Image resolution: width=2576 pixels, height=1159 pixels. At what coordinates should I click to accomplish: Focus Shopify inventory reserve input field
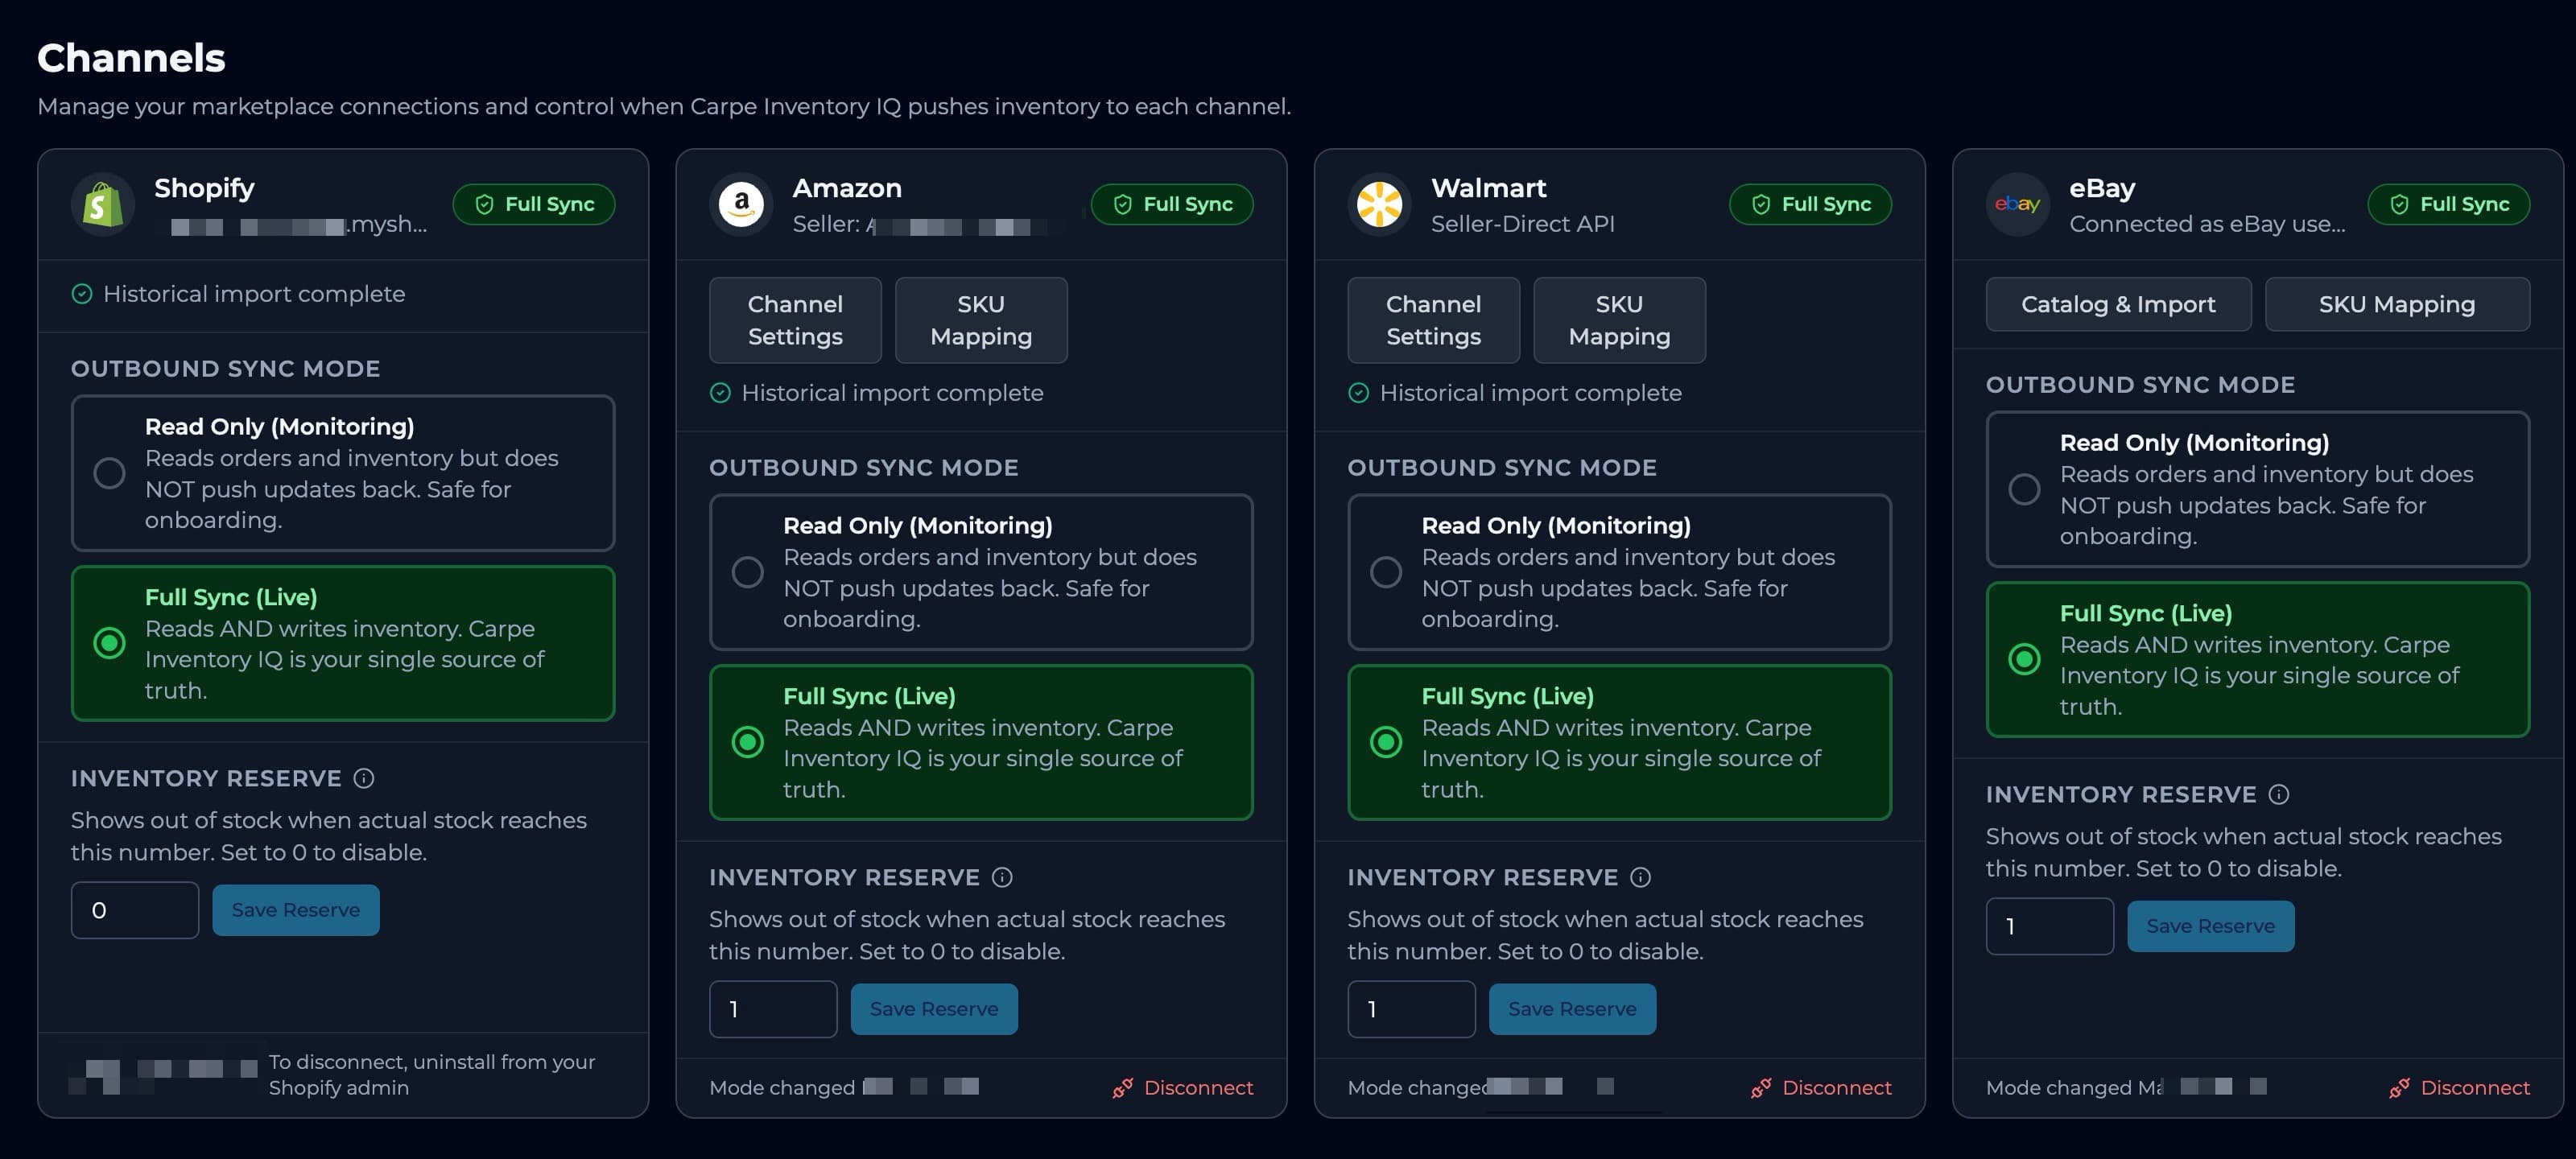[x=135, y=910]
